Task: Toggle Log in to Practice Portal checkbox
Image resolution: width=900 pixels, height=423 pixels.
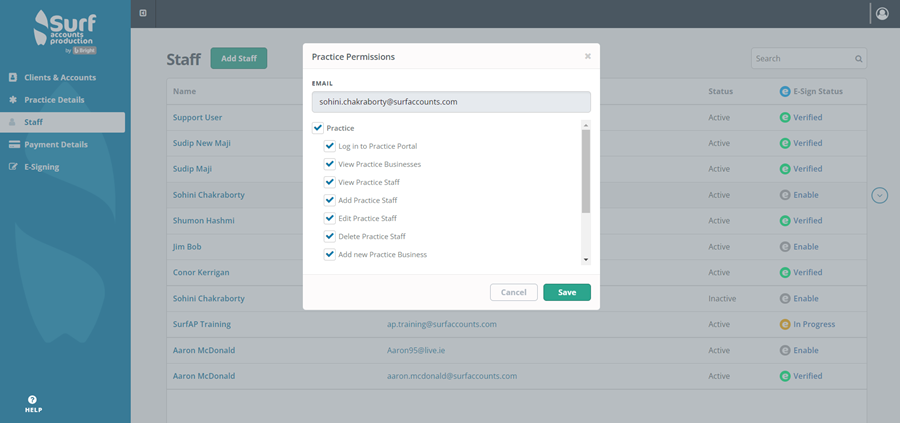Action: [x=330, y=146]
